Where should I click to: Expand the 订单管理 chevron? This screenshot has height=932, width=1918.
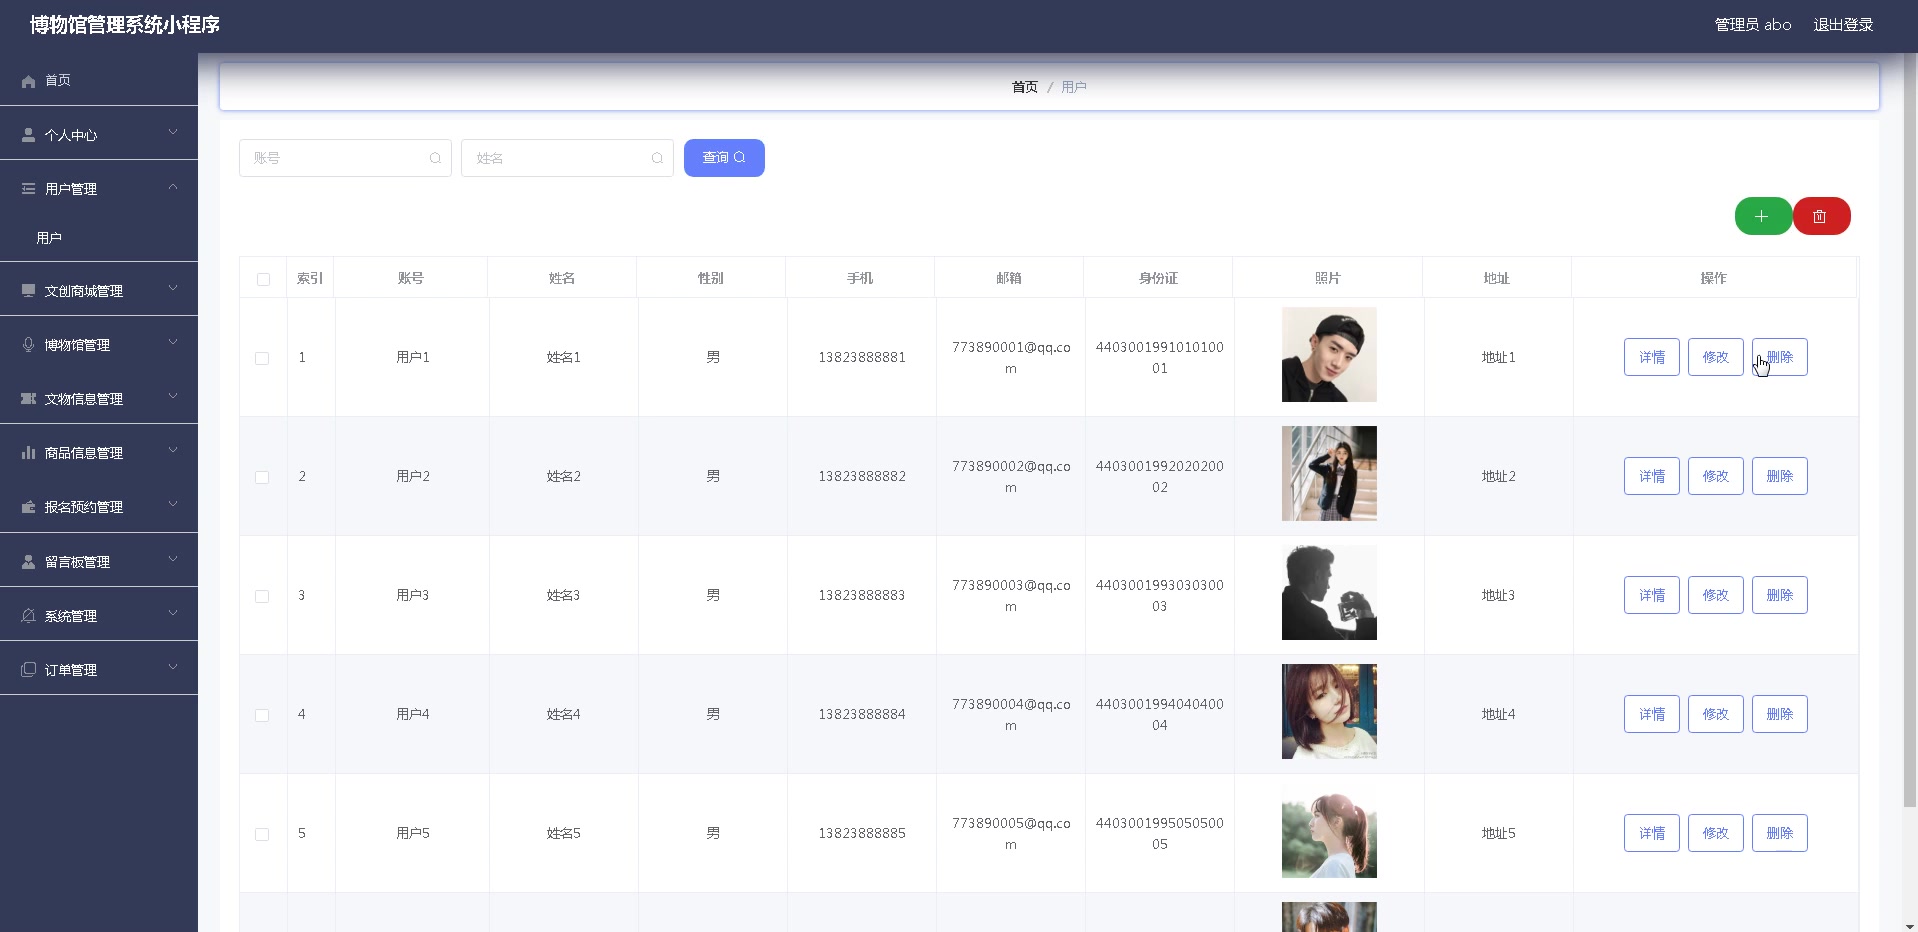173,668
